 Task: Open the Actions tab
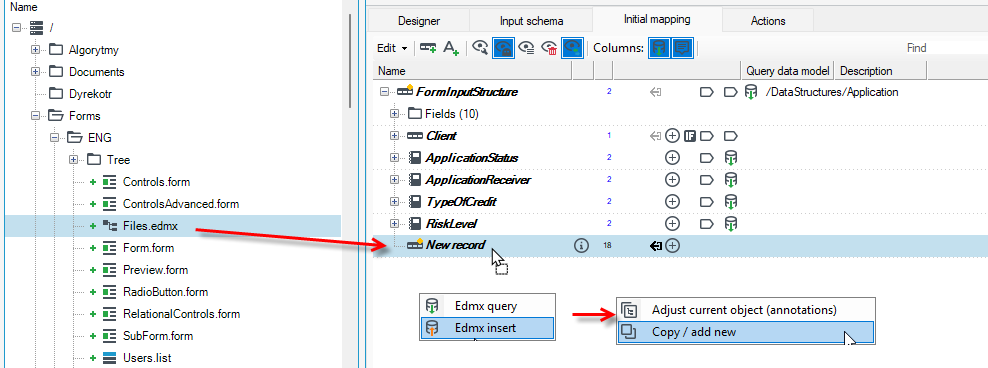768,21
